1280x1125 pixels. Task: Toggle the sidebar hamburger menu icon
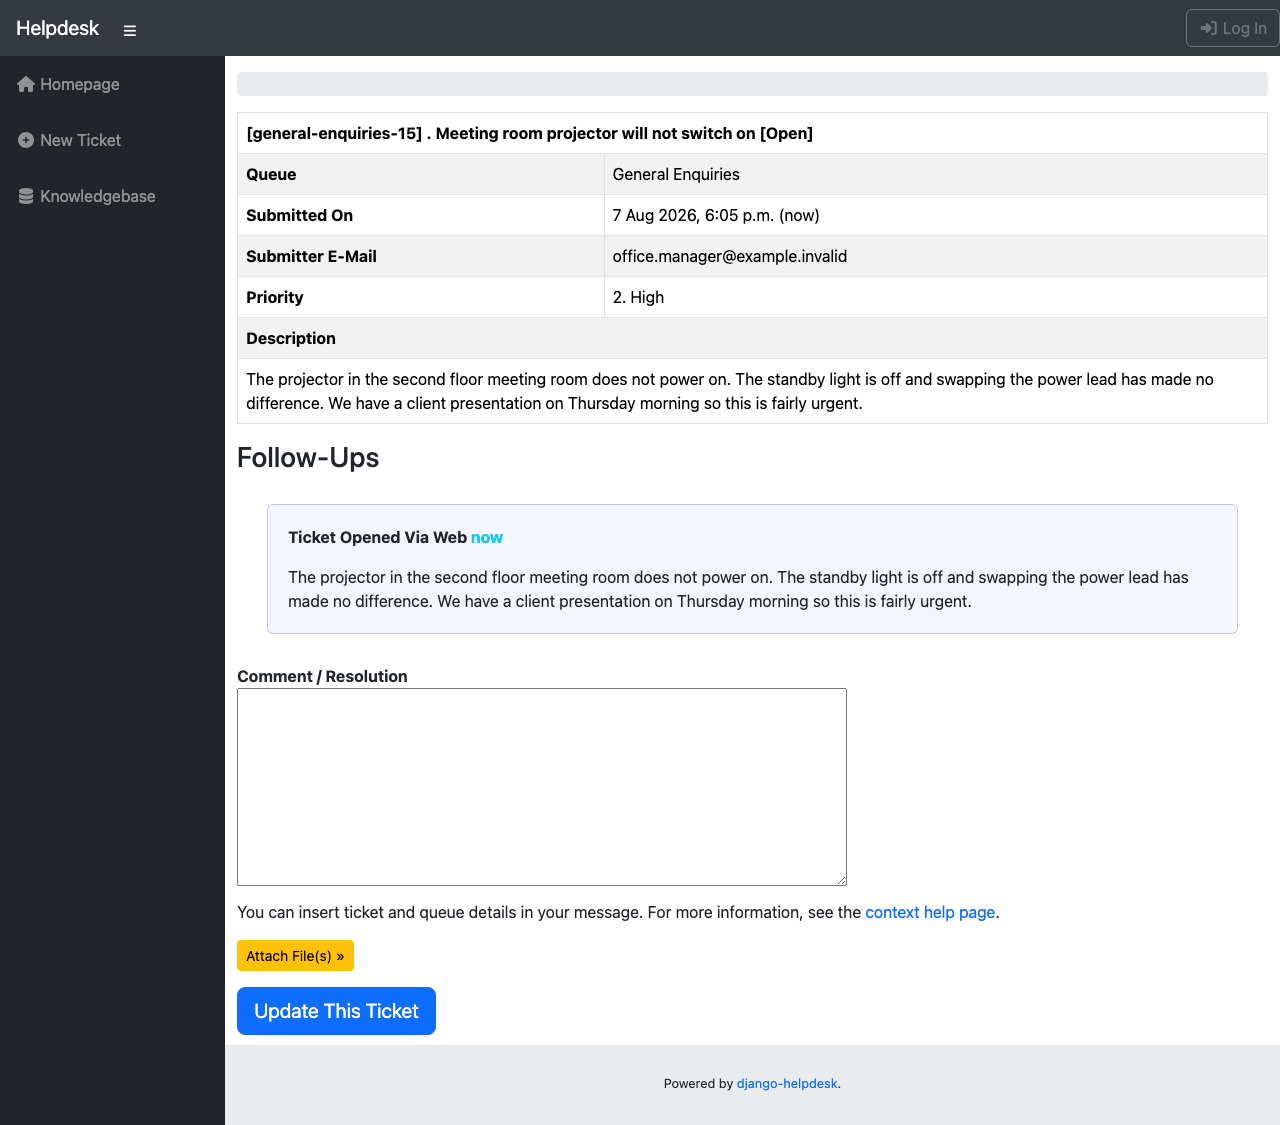[130, 30]
